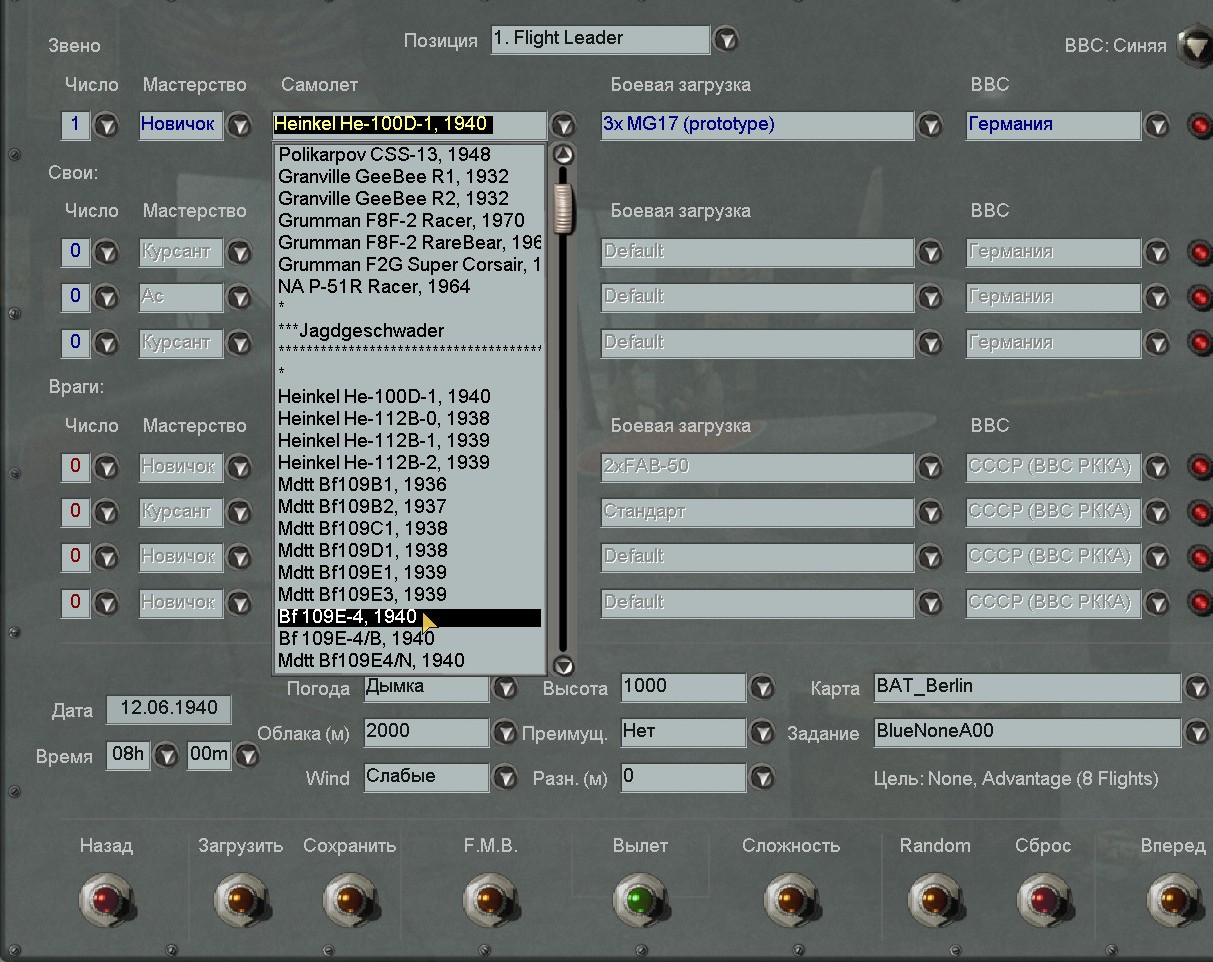Click red light in the Ас friendly row
The height and width of the screenshot is (962, 1213).
click(1198, 298)
